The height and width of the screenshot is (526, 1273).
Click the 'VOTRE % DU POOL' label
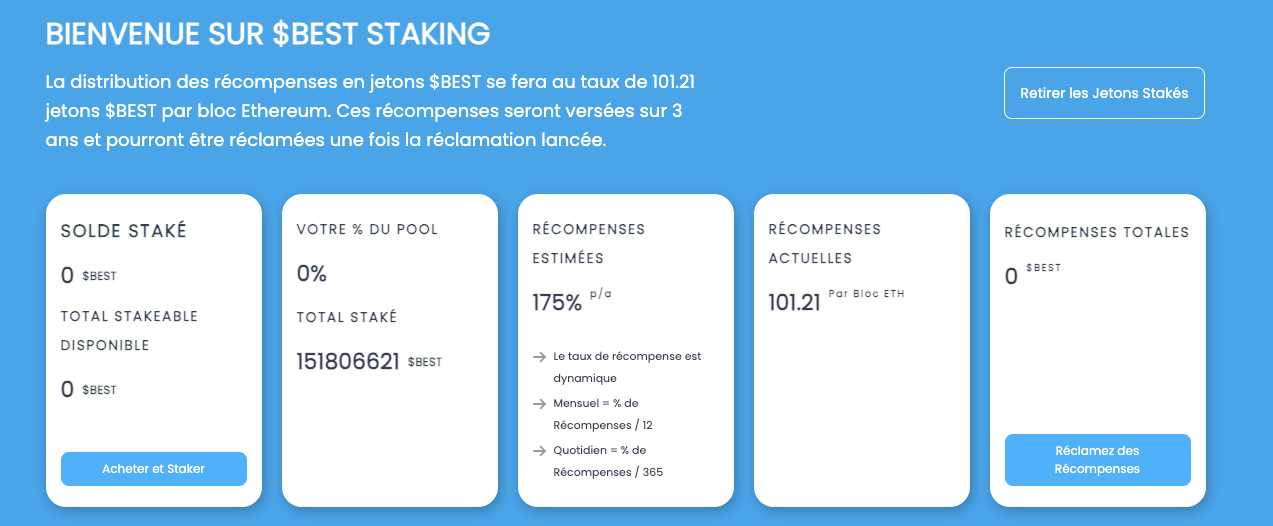[367, 229]
